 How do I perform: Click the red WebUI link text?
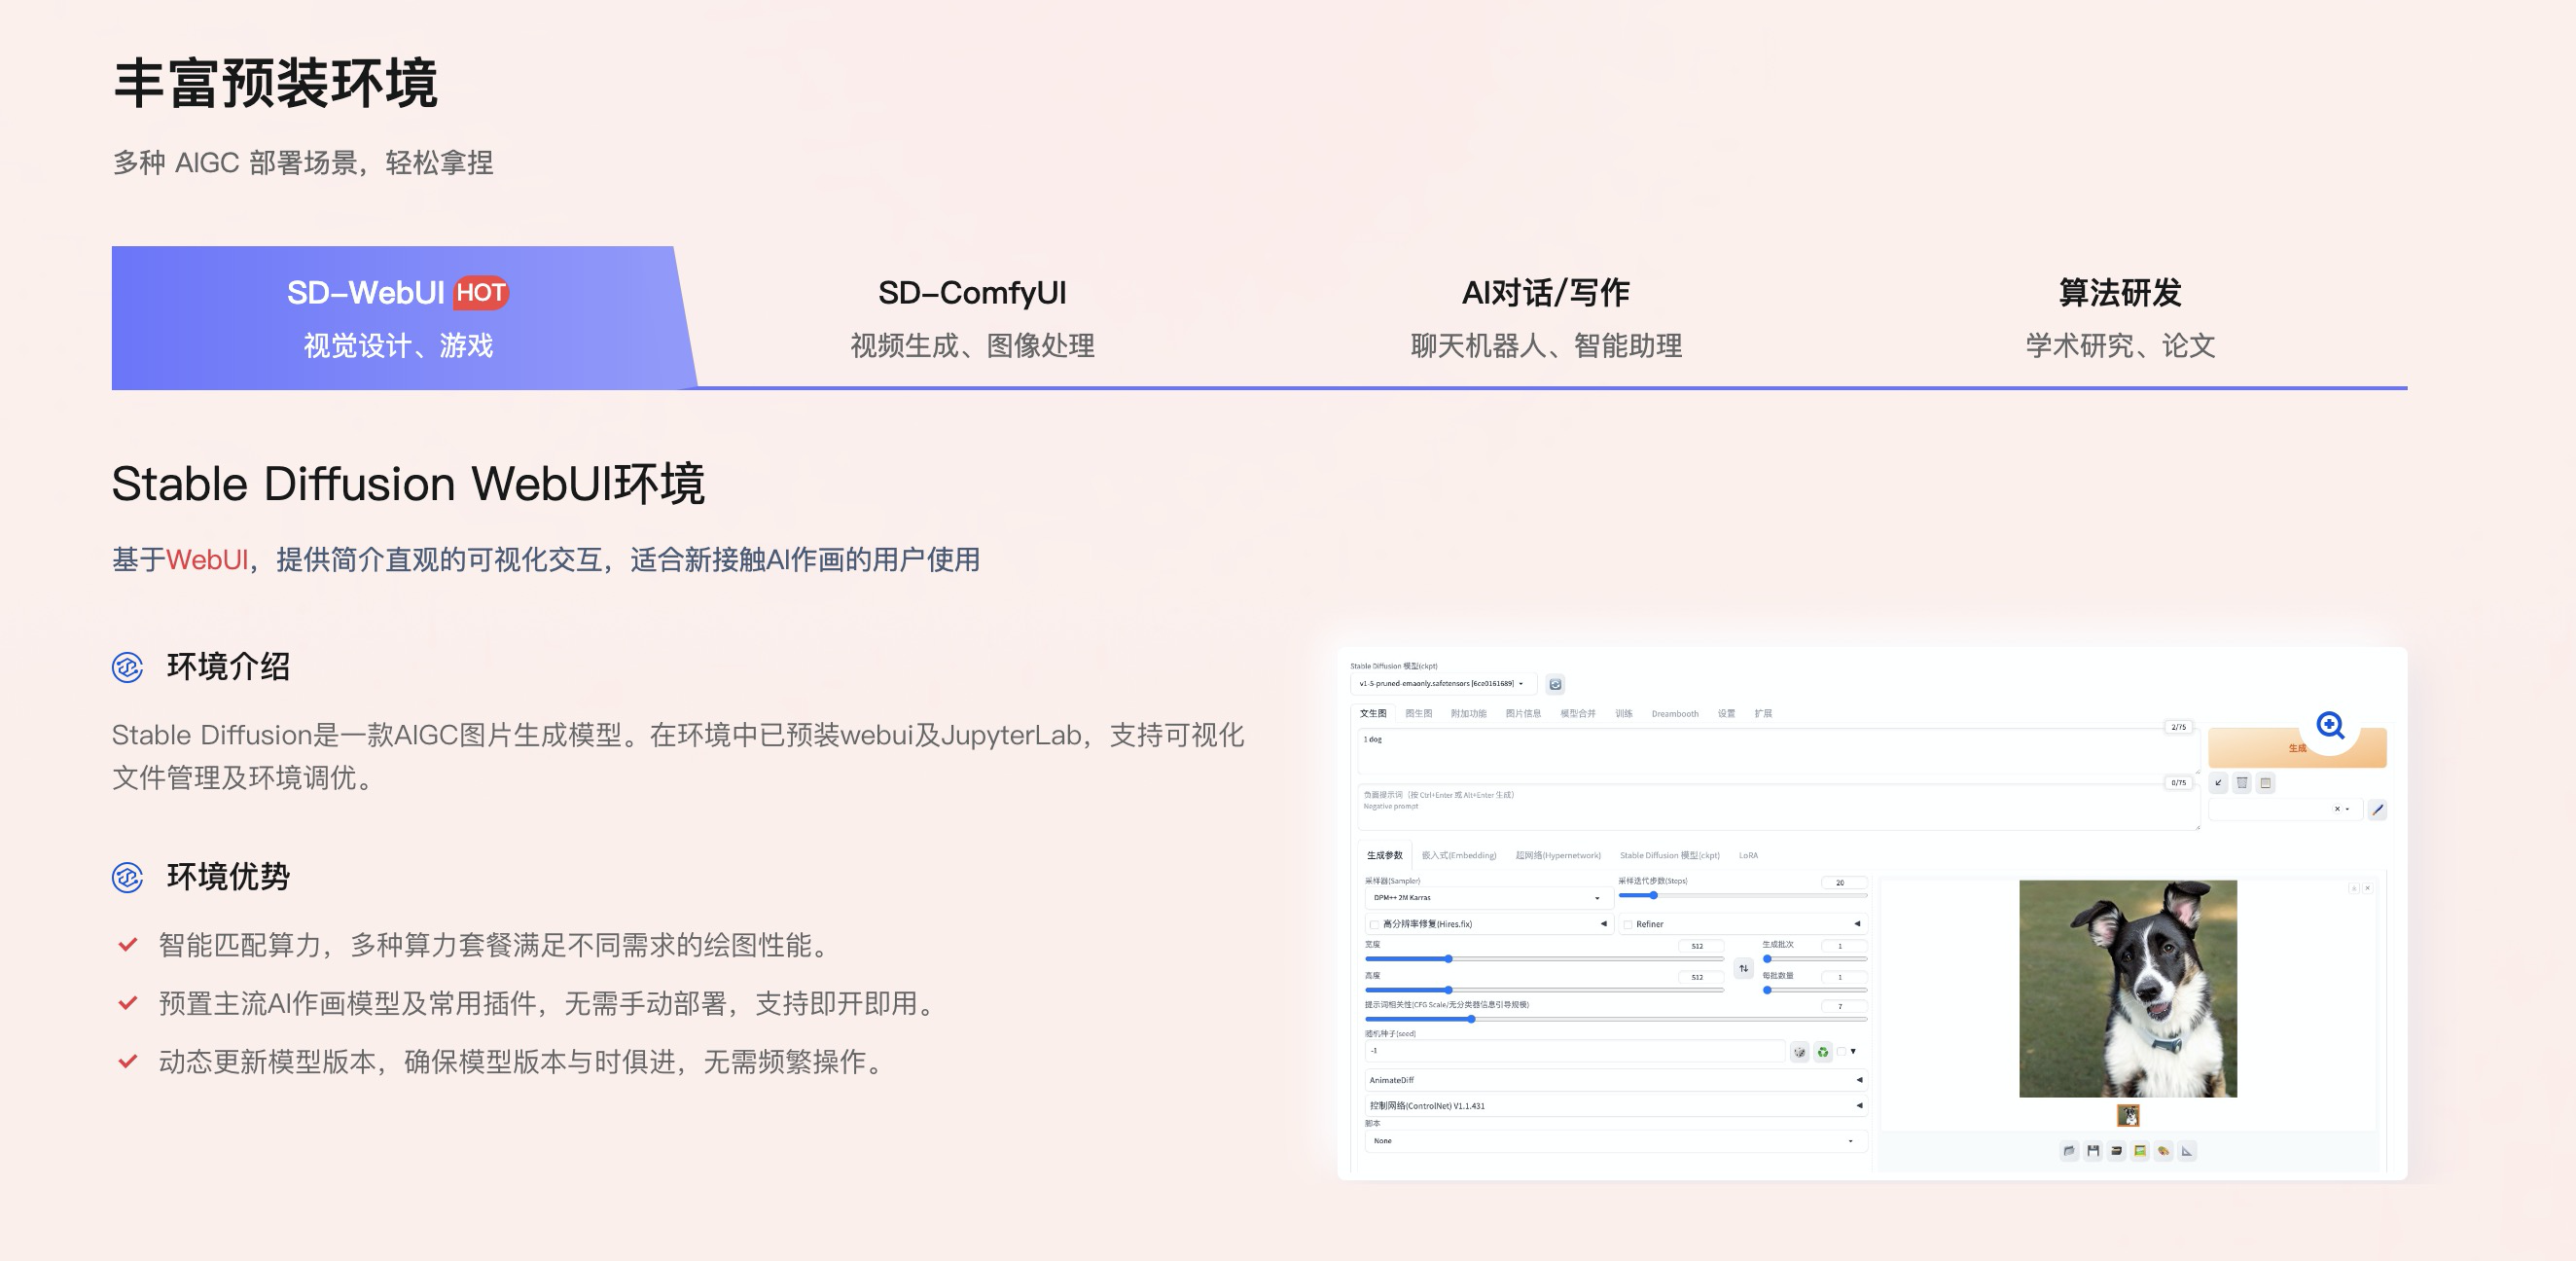[x=207, y=560]
